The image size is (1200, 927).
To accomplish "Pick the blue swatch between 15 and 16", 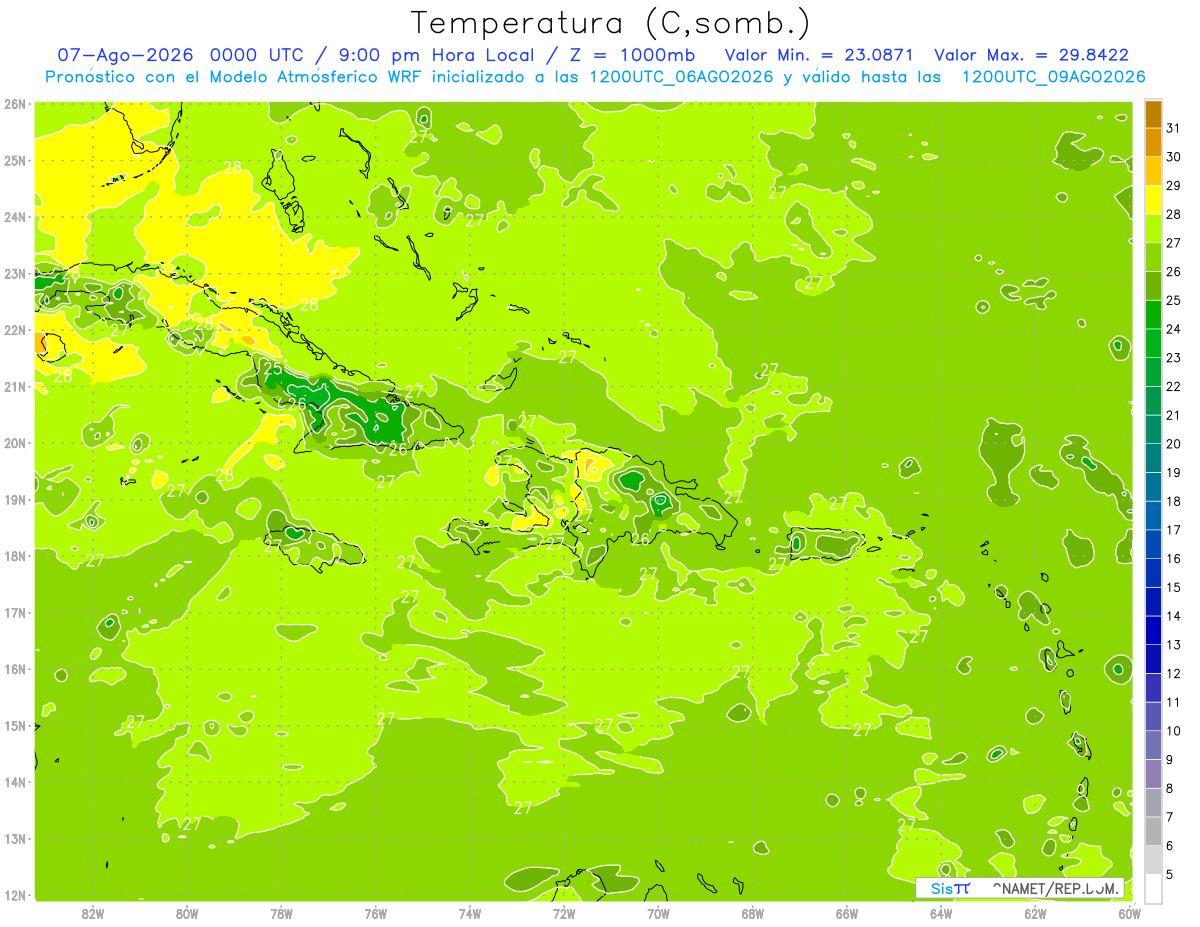I will click(1153, 572).
